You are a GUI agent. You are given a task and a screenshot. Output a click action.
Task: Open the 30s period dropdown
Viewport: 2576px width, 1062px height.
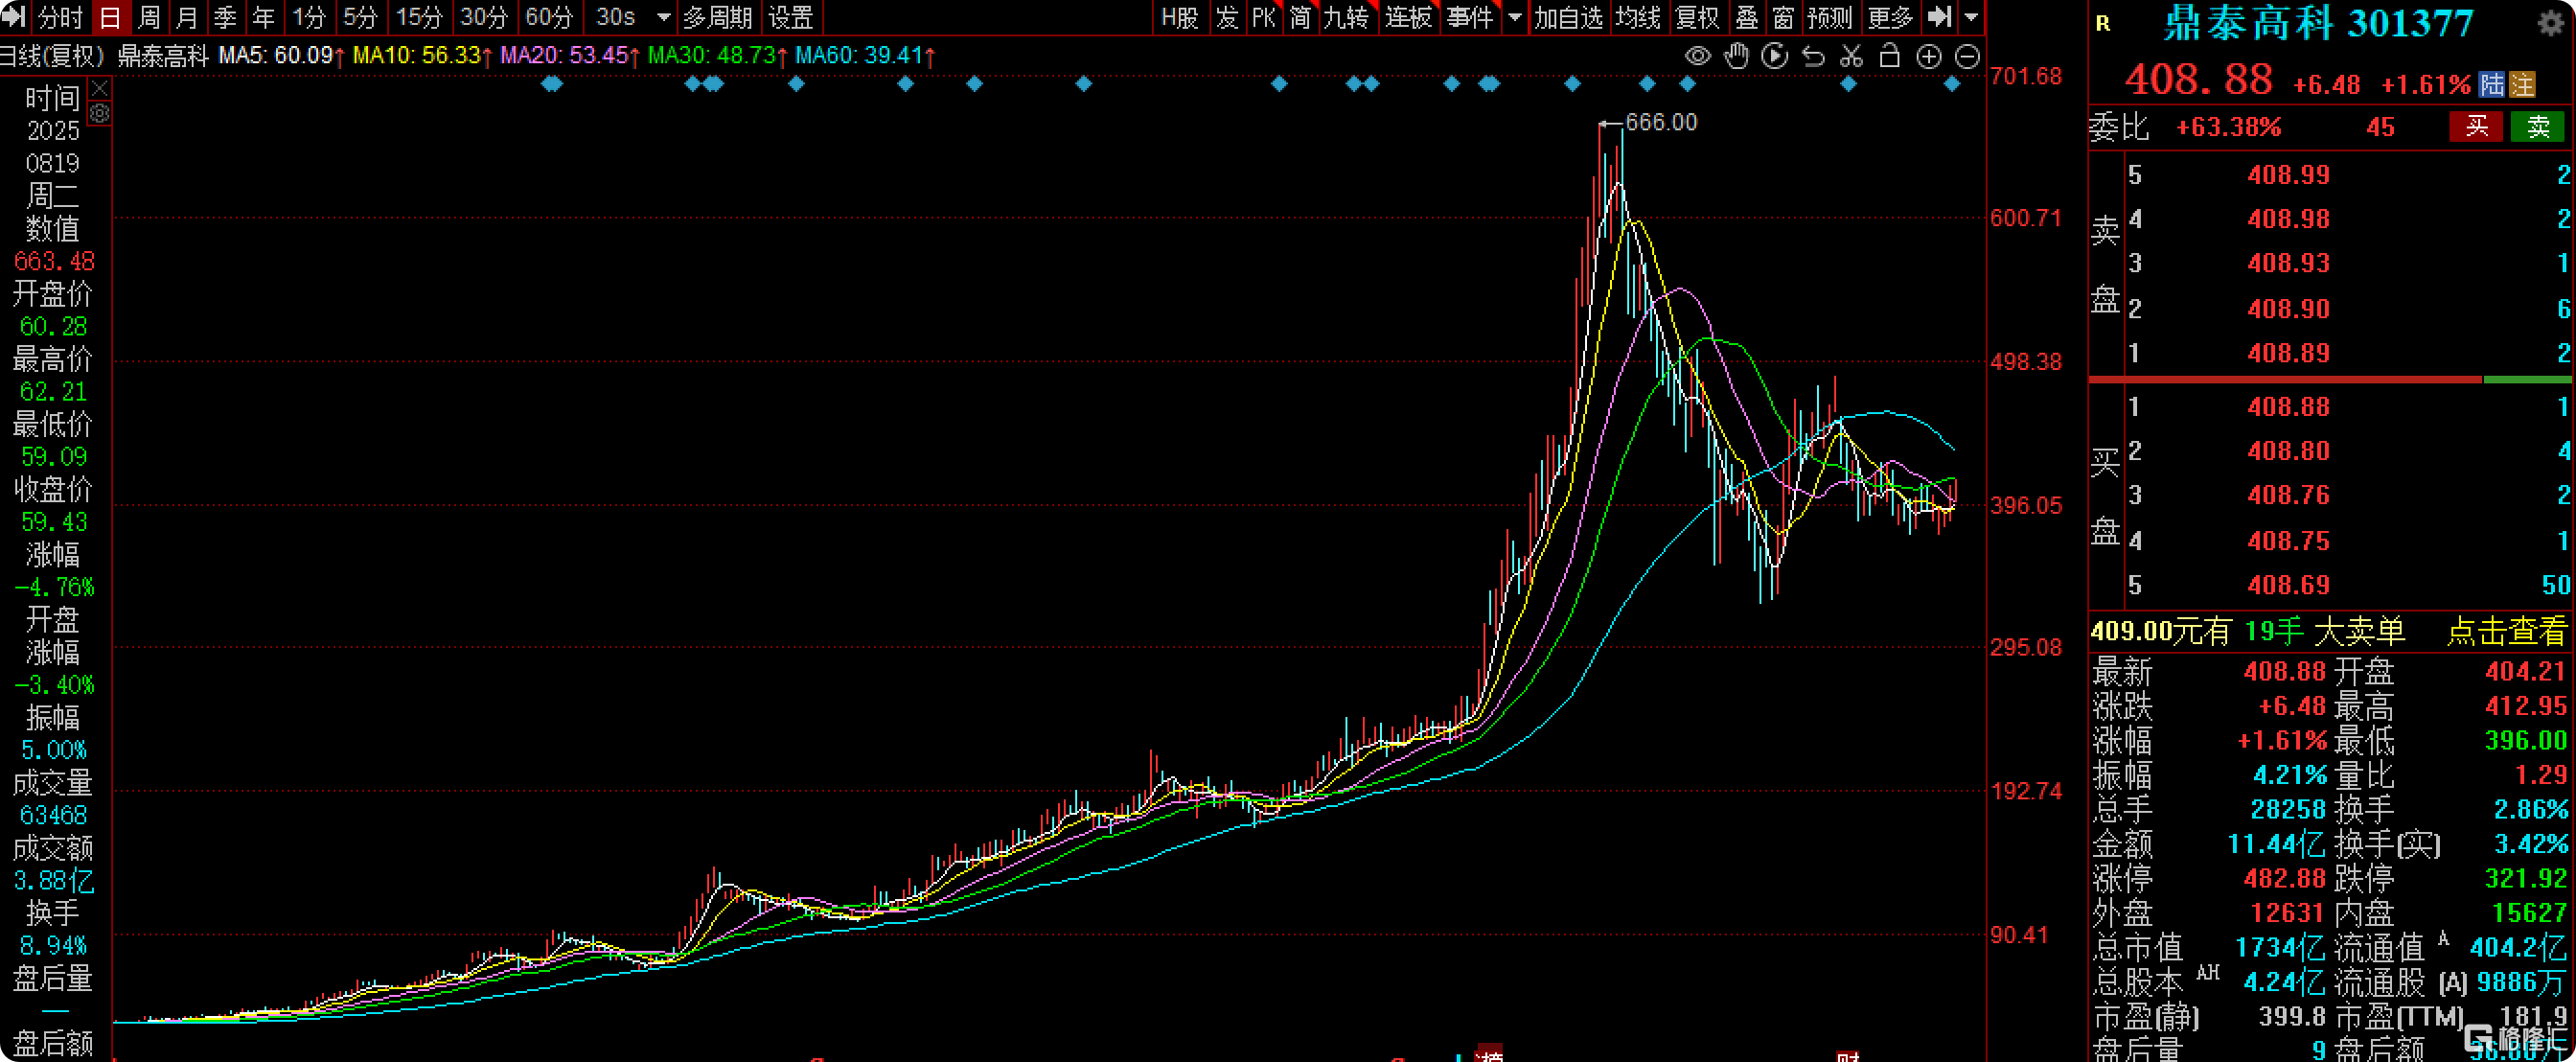663,17
